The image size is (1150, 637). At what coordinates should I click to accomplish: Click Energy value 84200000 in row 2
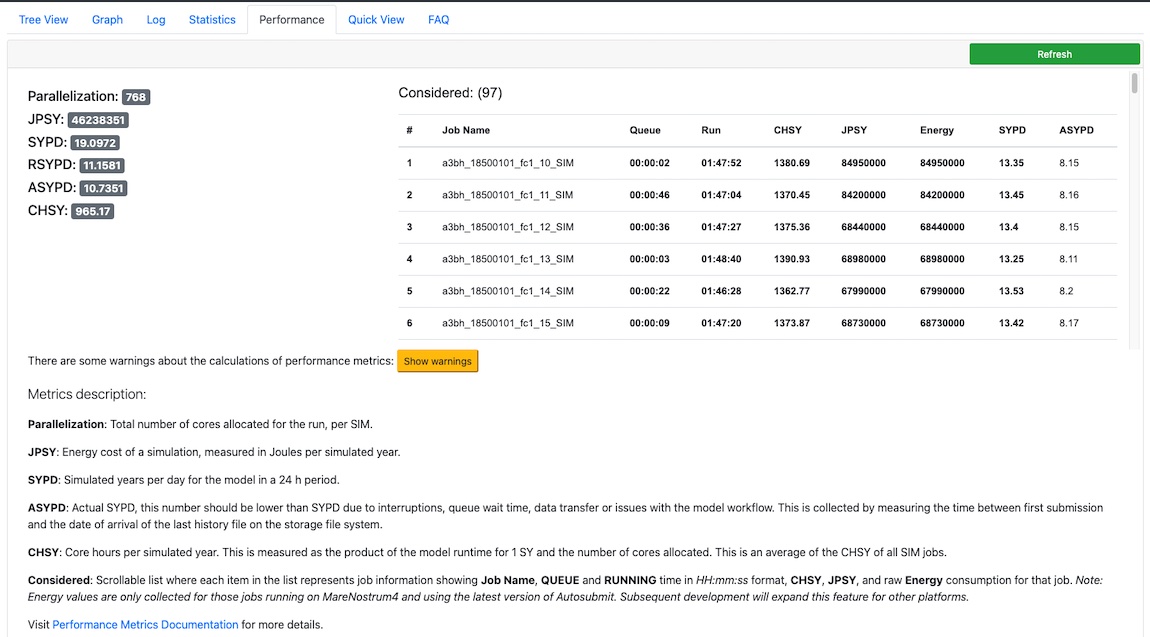click(942, 195)
